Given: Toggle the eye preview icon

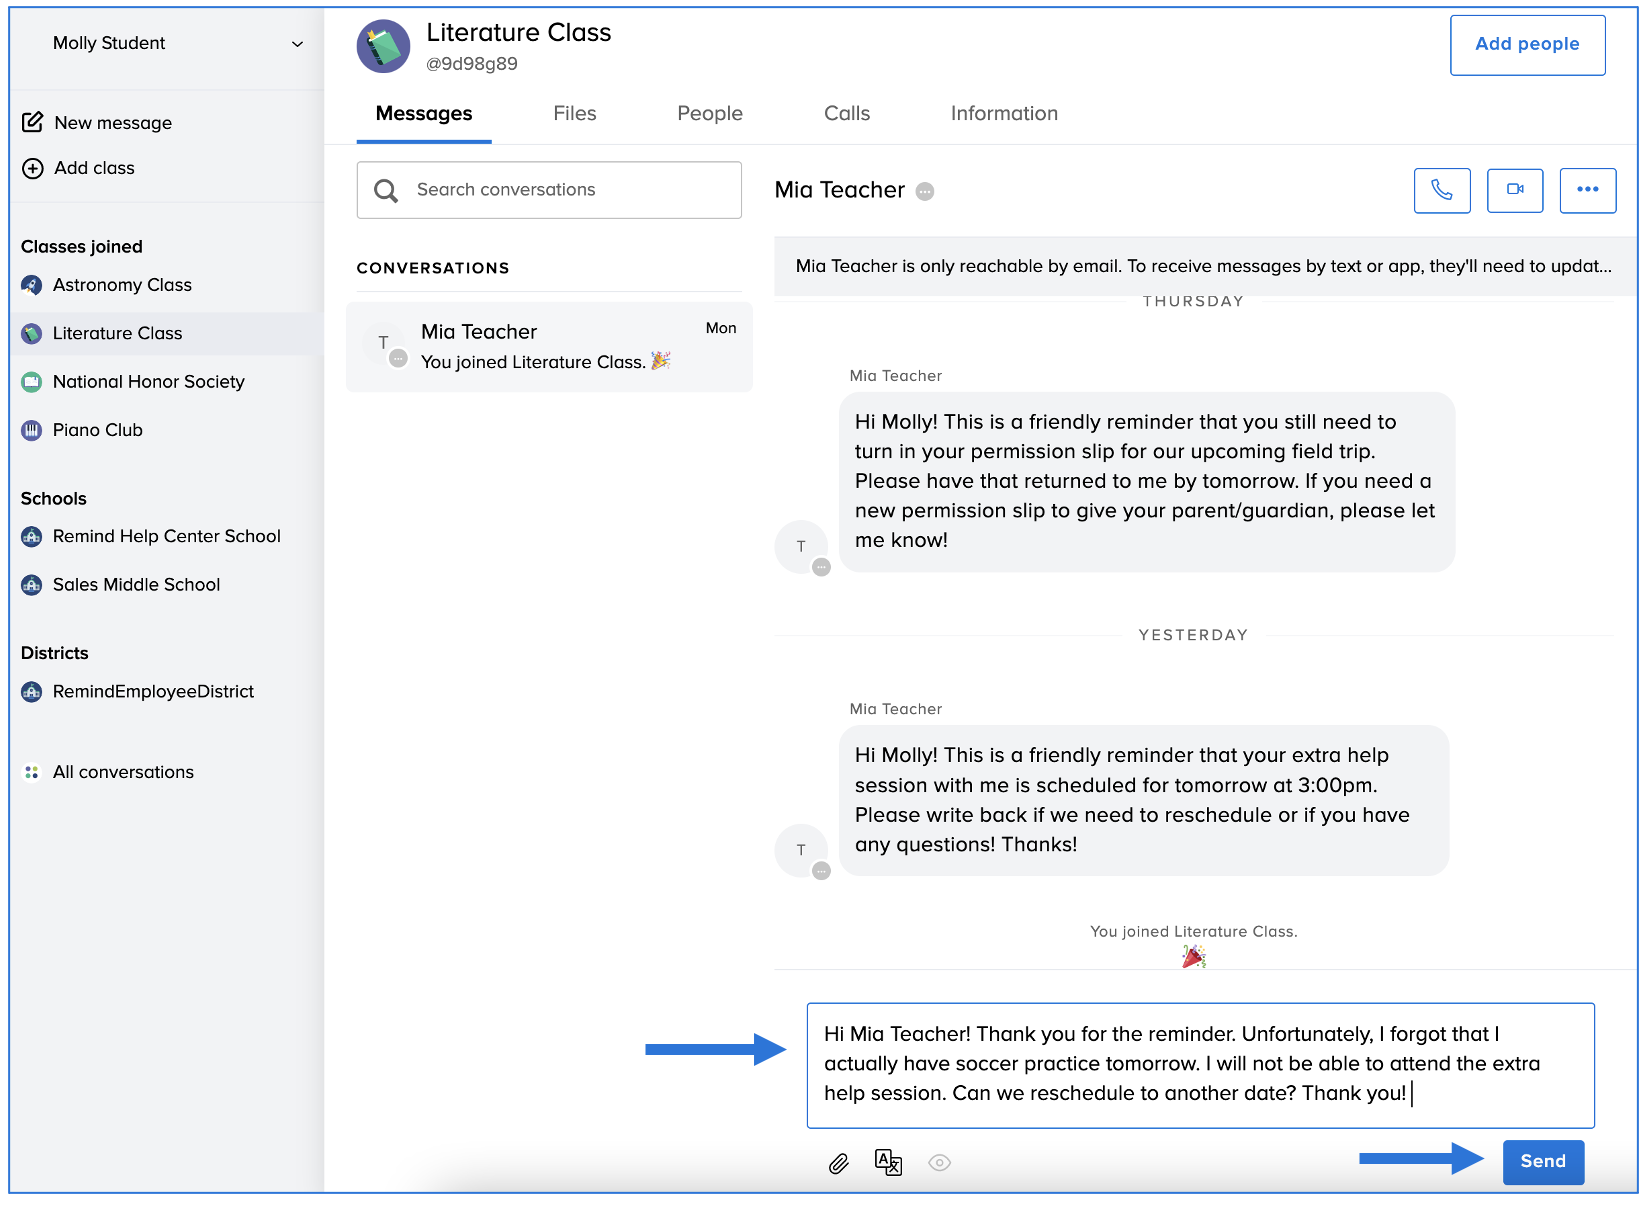Looking at the screenshot, I should 939,1163.
